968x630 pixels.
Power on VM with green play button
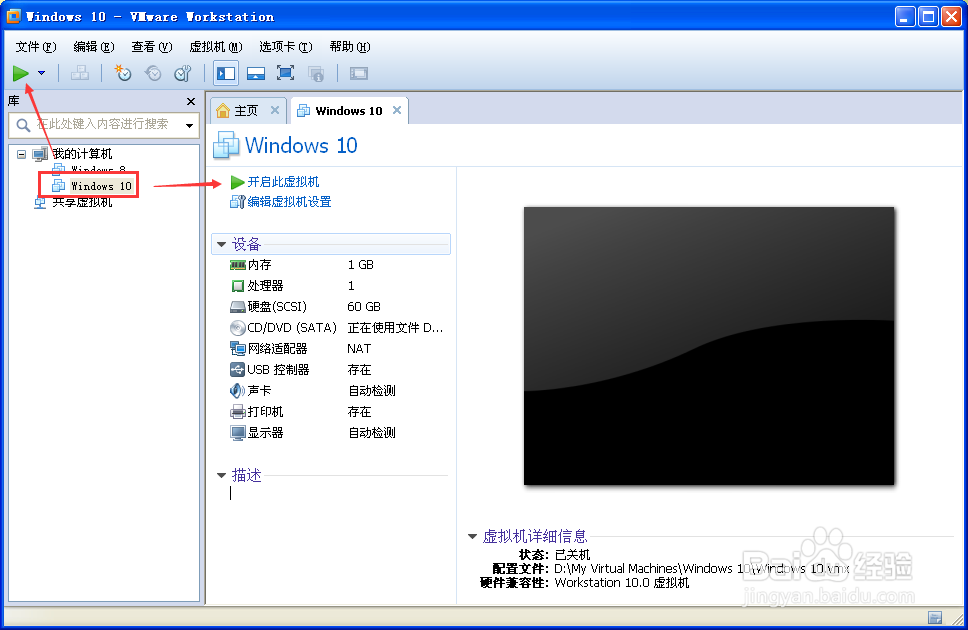coord(20,74)
